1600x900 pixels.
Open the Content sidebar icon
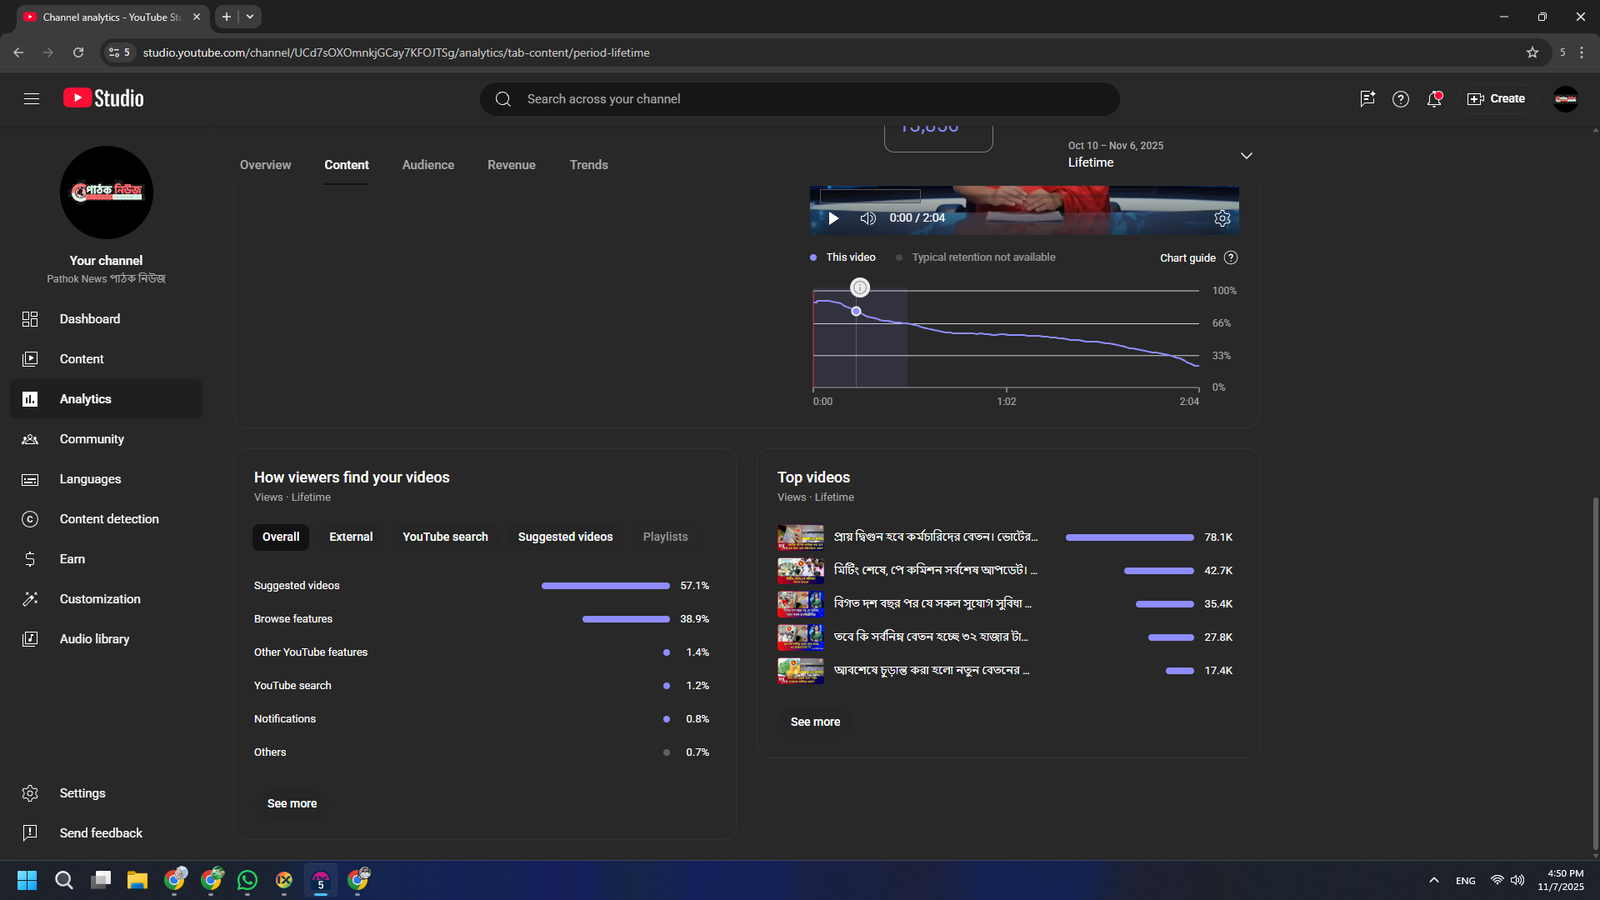(30, 359)
